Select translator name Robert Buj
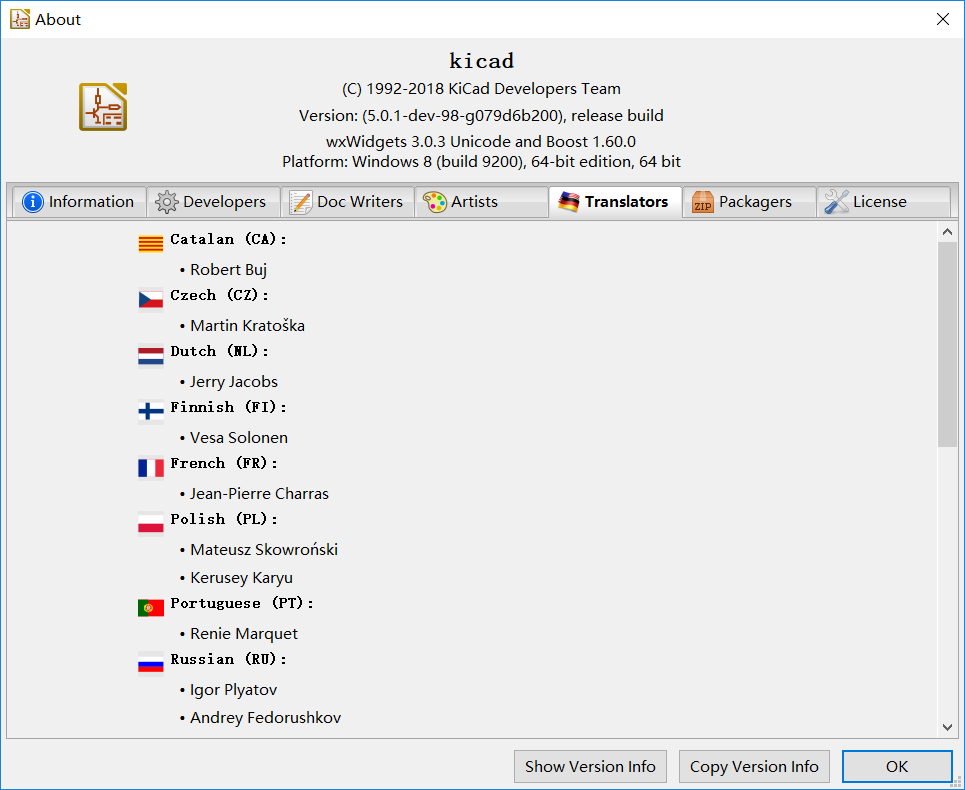 pyautogui.click(x=228, y=270)
